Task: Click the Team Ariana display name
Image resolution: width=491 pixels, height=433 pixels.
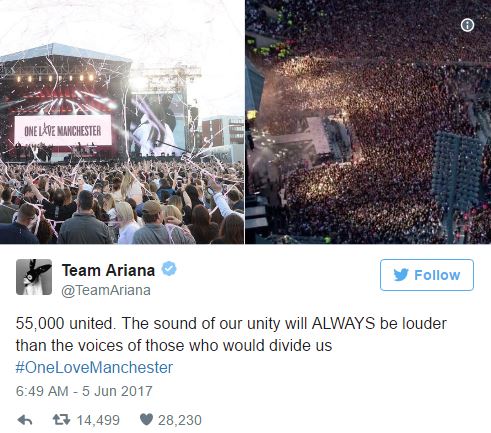Action: point(108,270)
